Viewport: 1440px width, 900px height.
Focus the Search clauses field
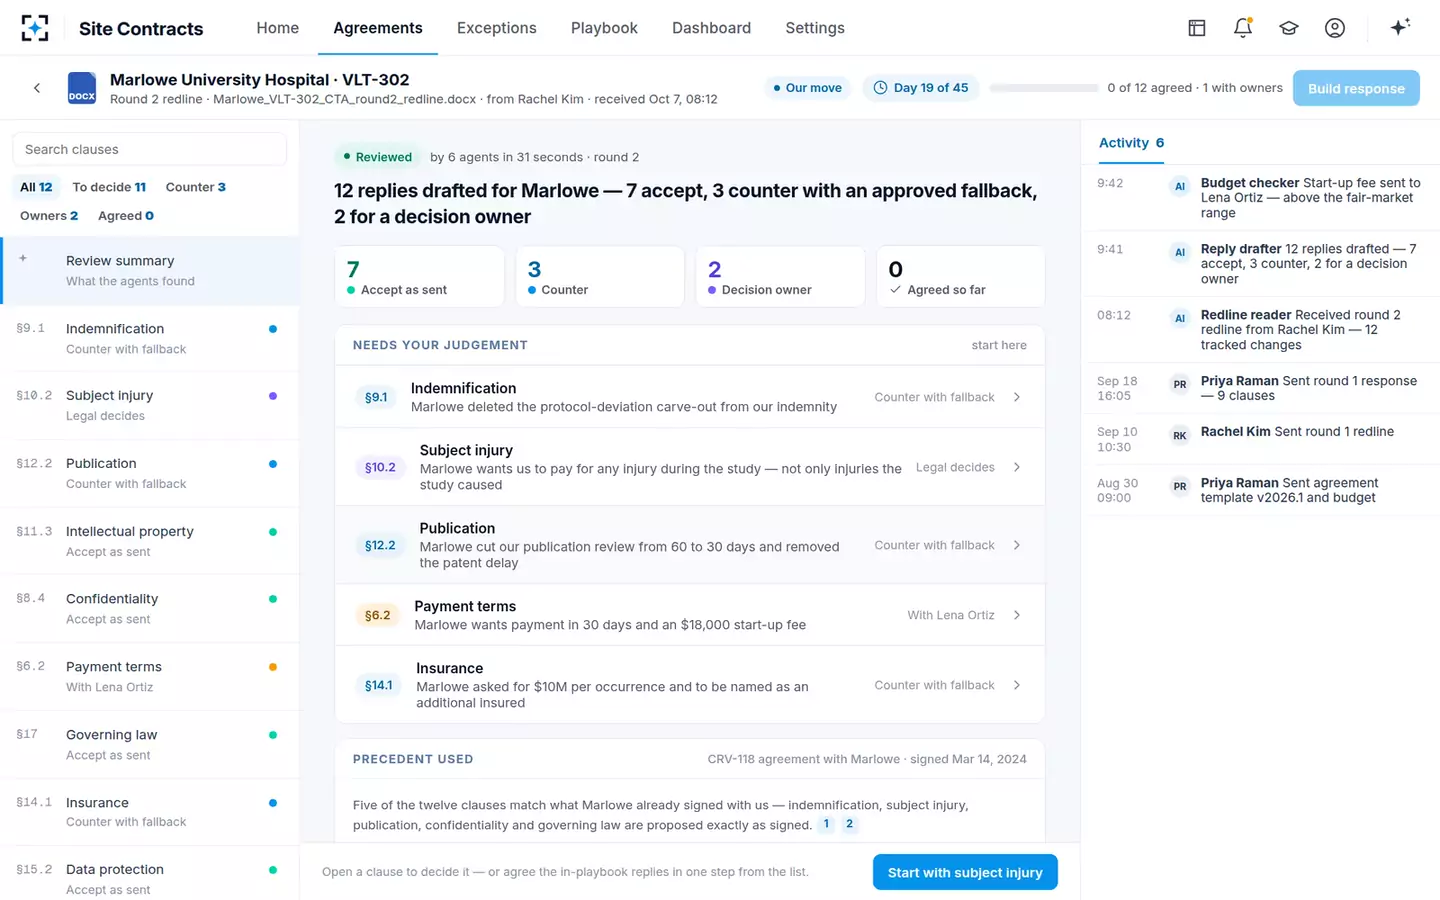coord(150,149)
